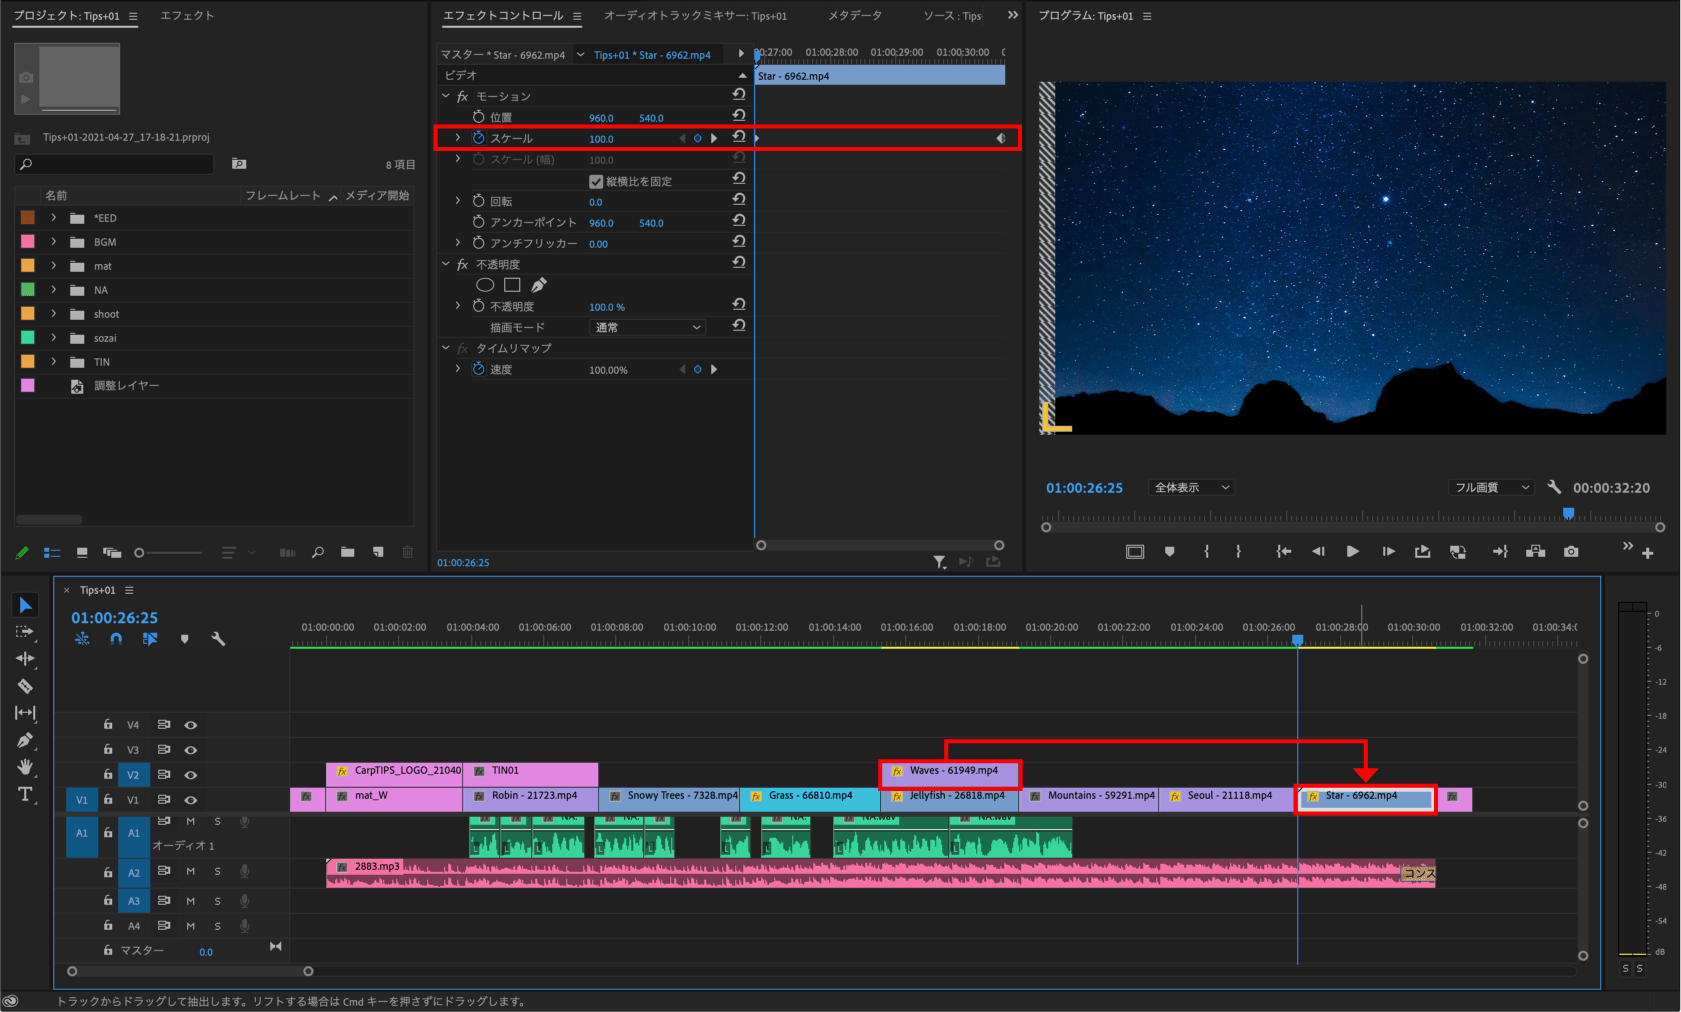
Task: Open エフェクトコントロール panel menu
Action: (577, 16)
